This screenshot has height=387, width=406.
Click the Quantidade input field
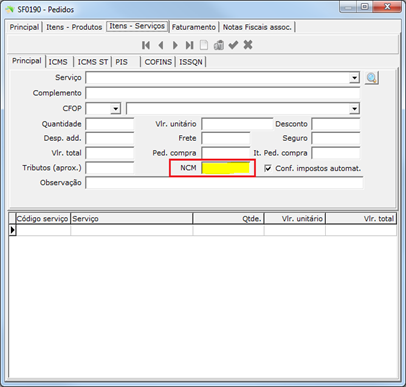pos(110,124)
